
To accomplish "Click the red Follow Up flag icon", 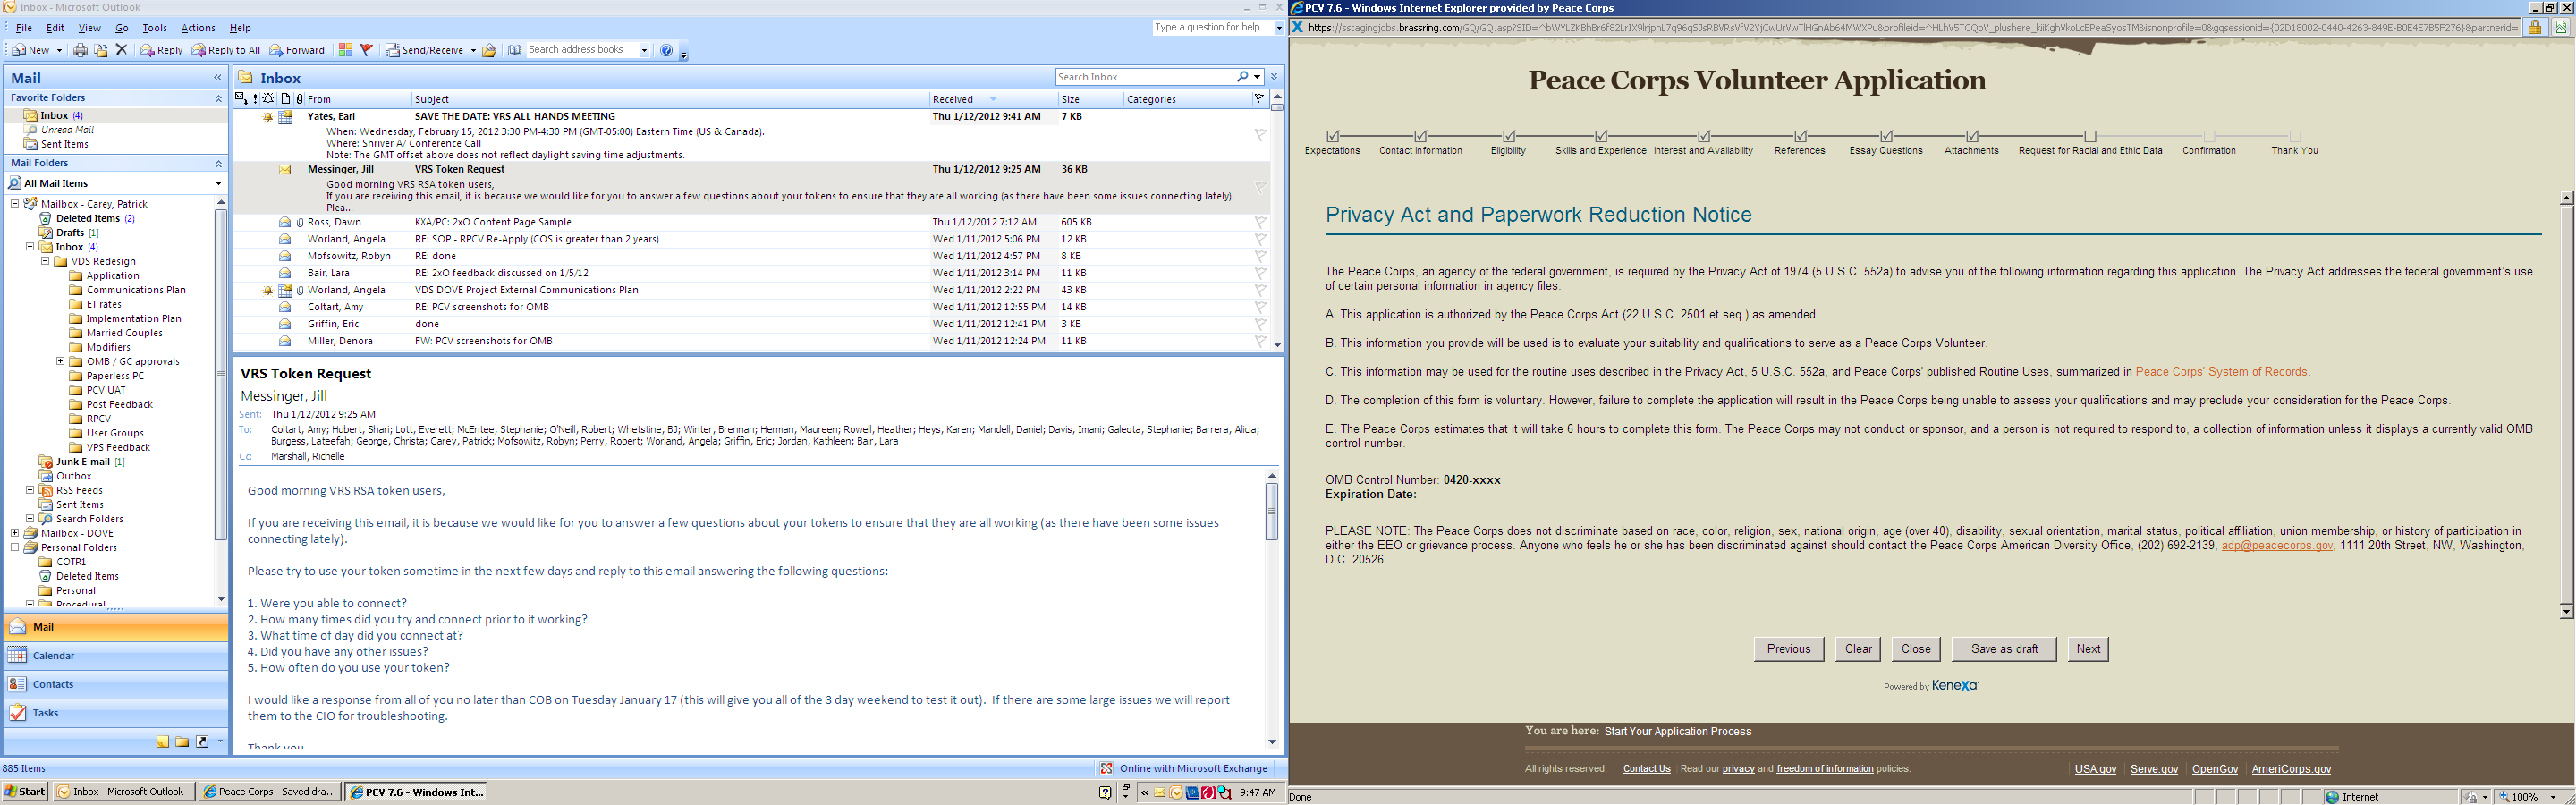I will [x=367, y=50].
